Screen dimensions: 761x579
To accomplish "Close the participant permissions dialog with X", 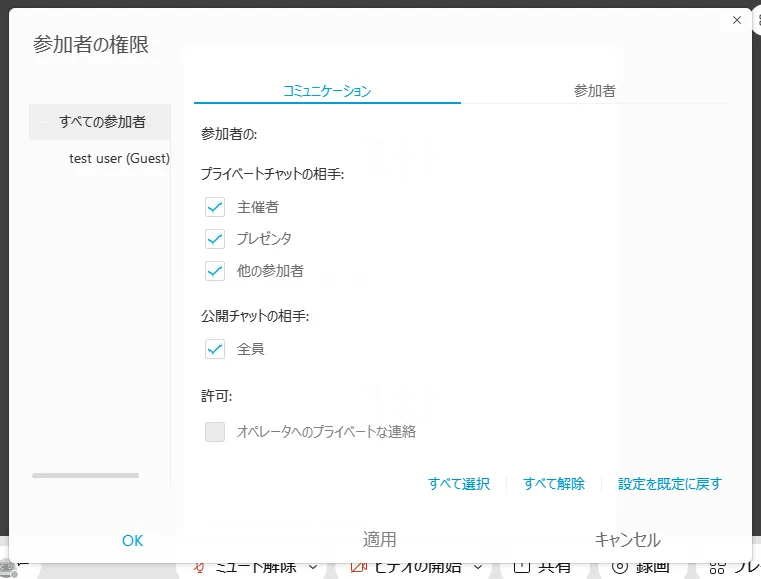I will tap(737, 20).
